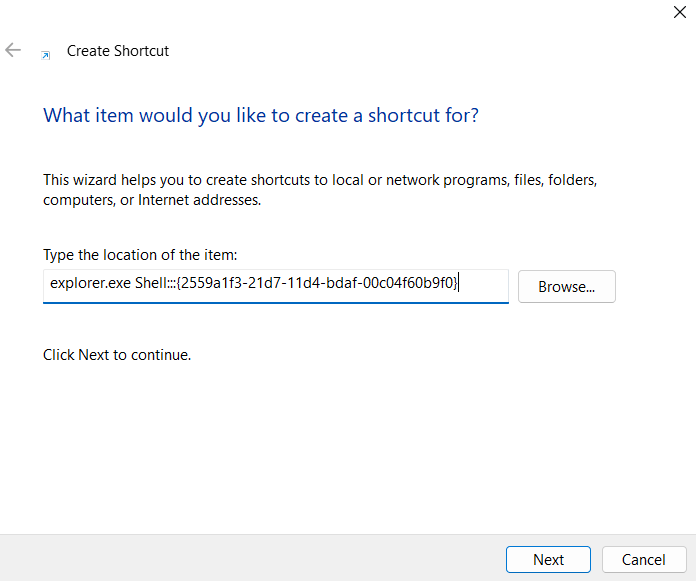Viewport: 696px width, 581px height.
Task: Click Next to continue the wizard
Action: [x=548, y=560]
